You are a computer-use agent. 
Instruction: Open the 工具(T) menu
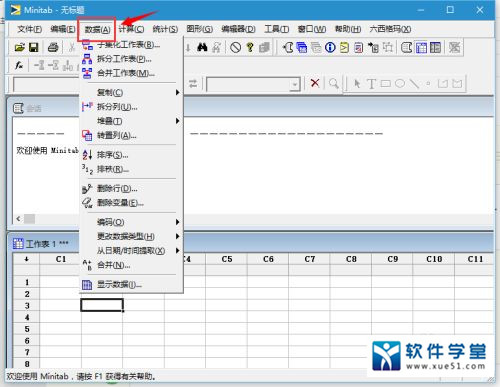(277, 29)
